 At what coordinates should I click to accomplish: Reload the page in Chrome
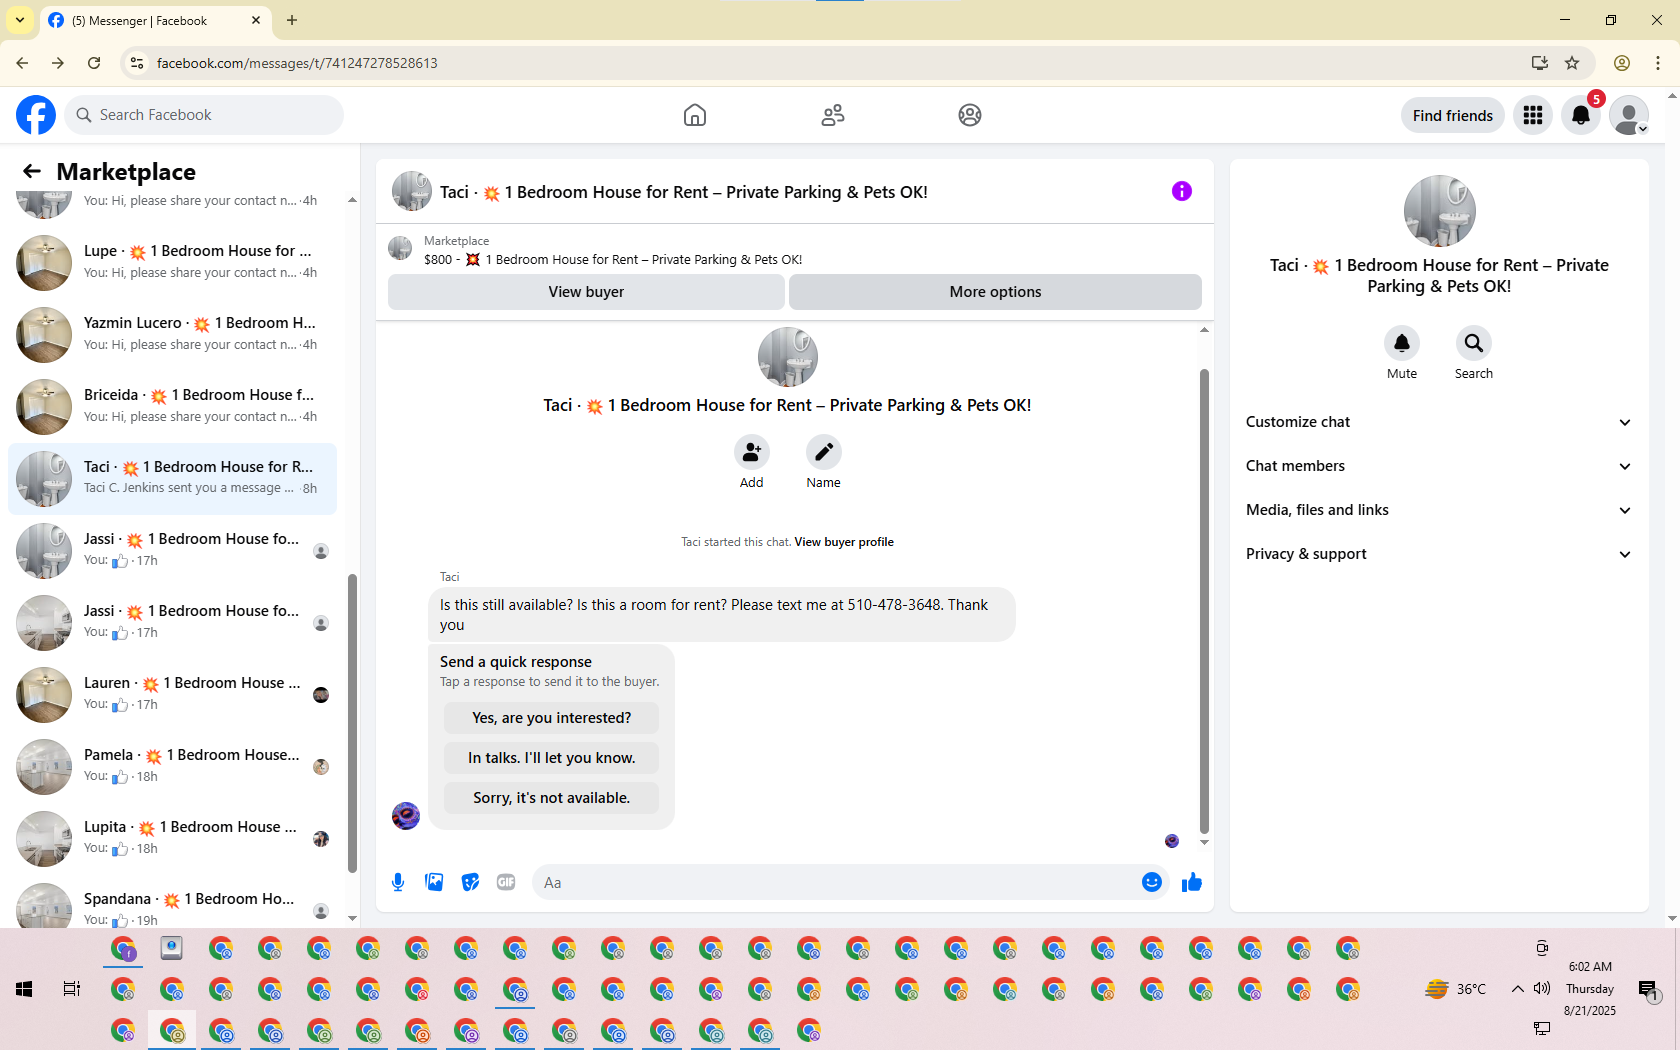point(94,63)
